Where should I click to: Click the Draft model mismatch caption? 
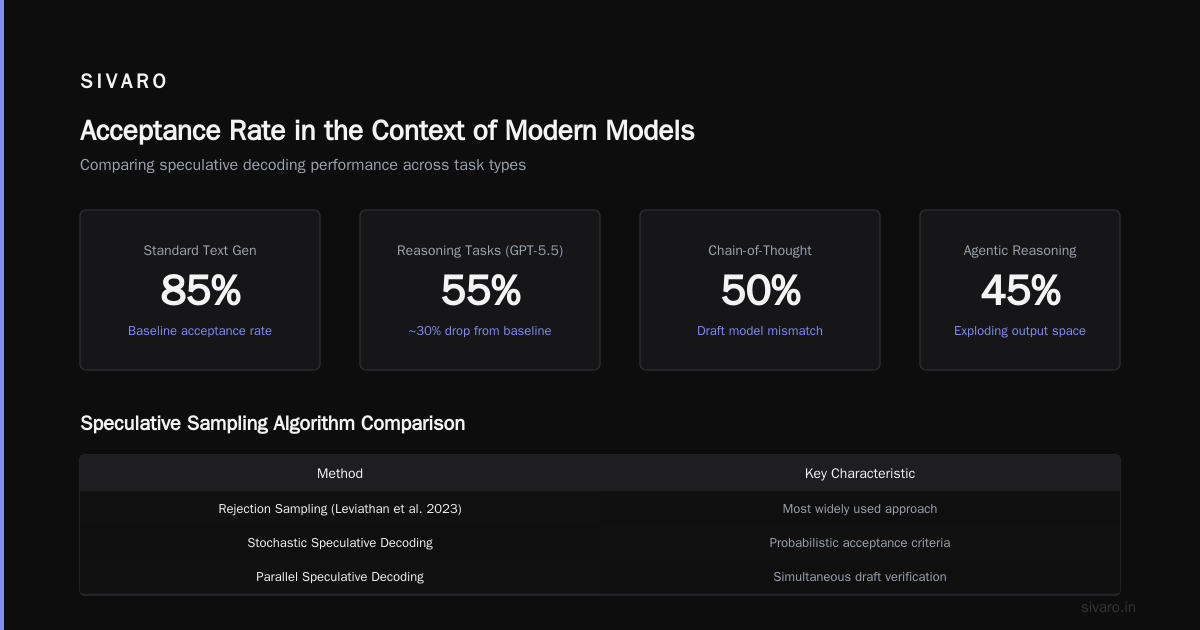[760, 331]
